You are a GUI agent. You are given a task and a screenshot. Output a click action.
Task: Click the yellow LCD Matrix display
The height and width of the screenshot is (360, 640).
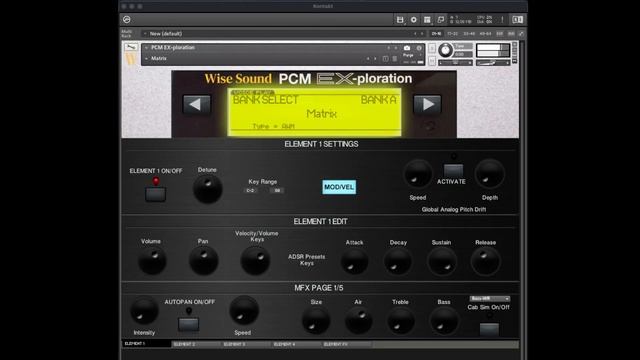314,112
